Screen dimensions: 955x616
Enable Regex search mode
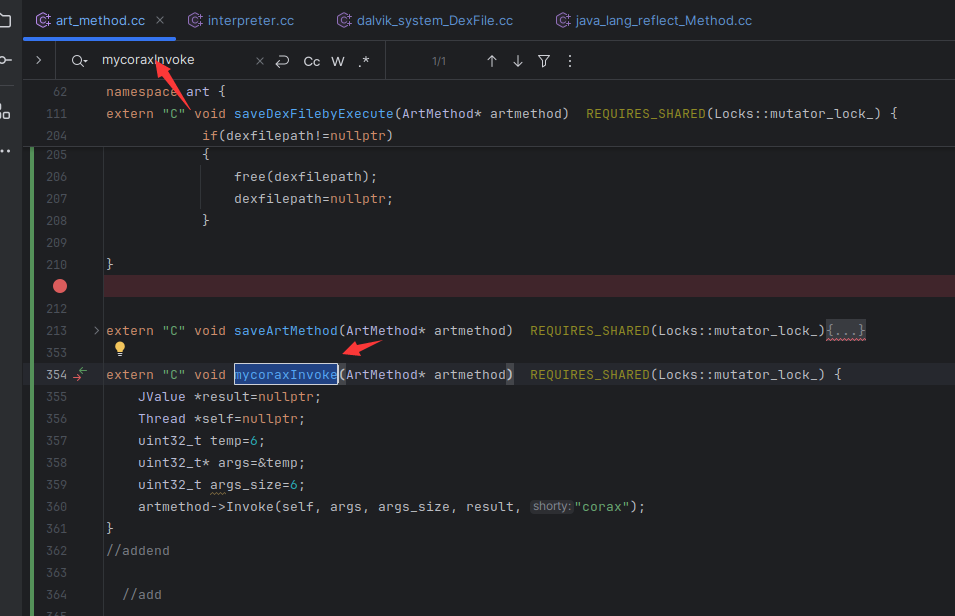click(x=364, y=61)
